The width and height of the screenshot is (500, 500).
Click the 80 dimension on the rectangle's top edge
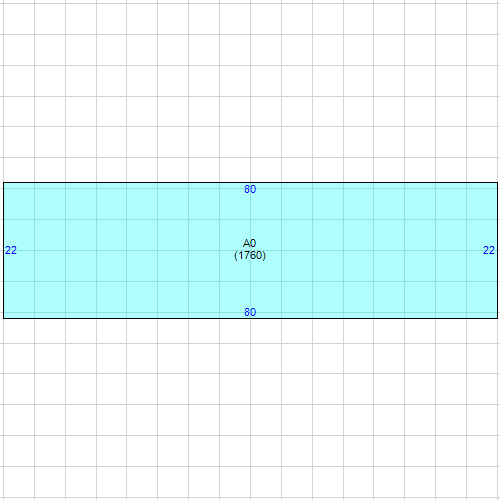tap(250, 189)
